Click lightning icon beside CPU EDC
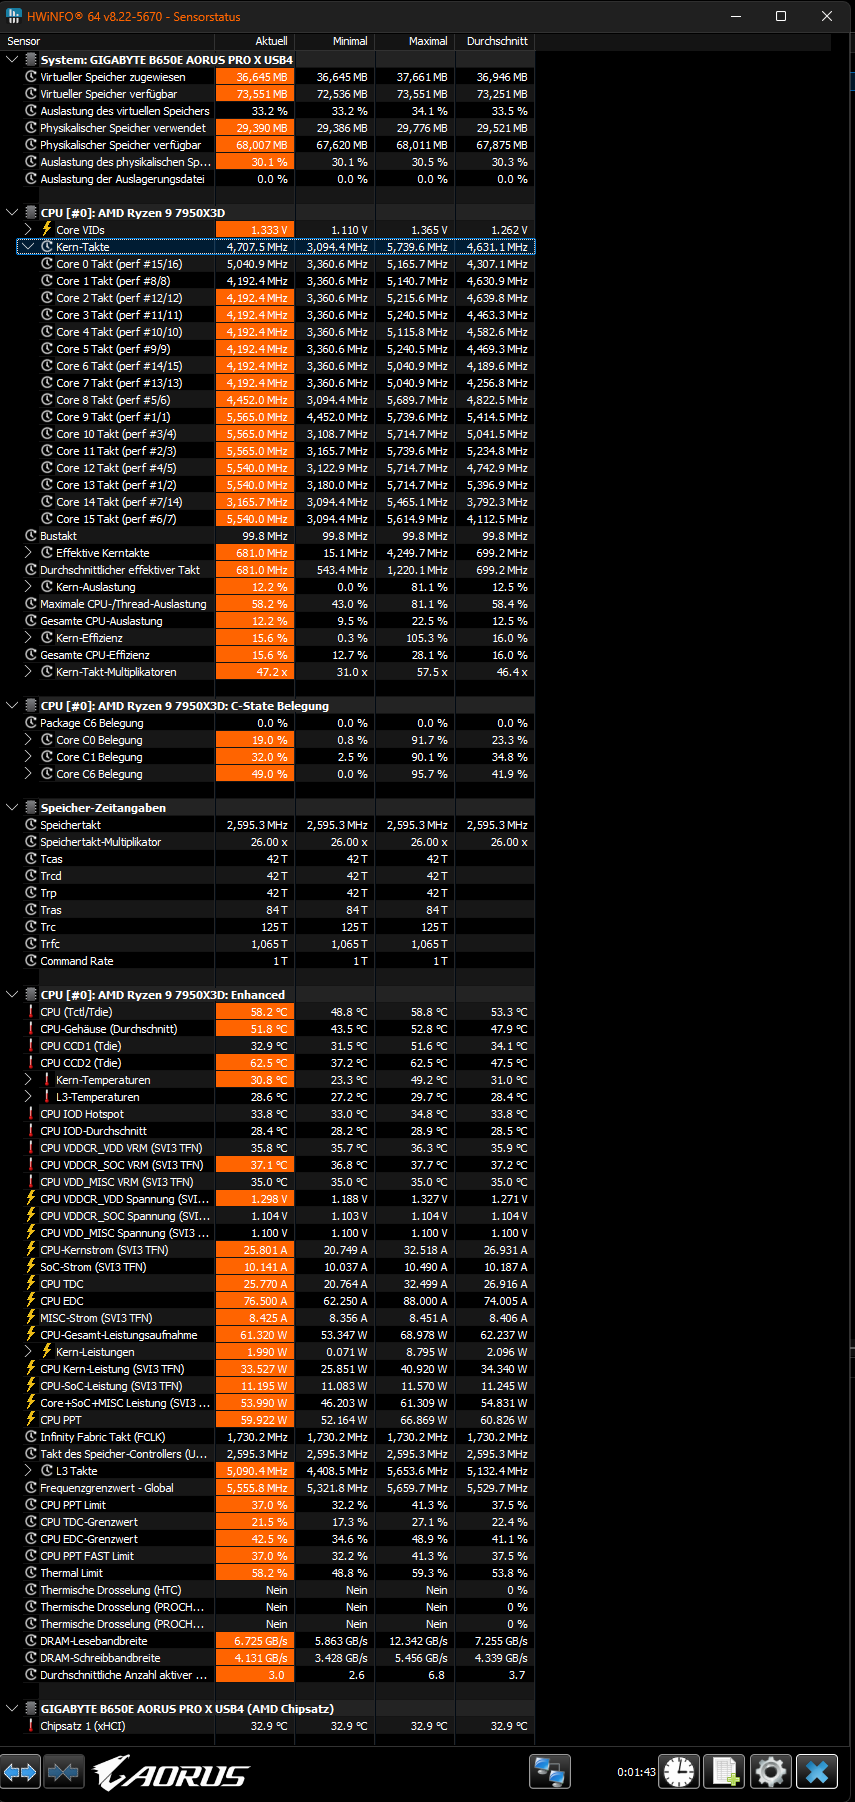 pyautogui.click(x=31, y=1300)
